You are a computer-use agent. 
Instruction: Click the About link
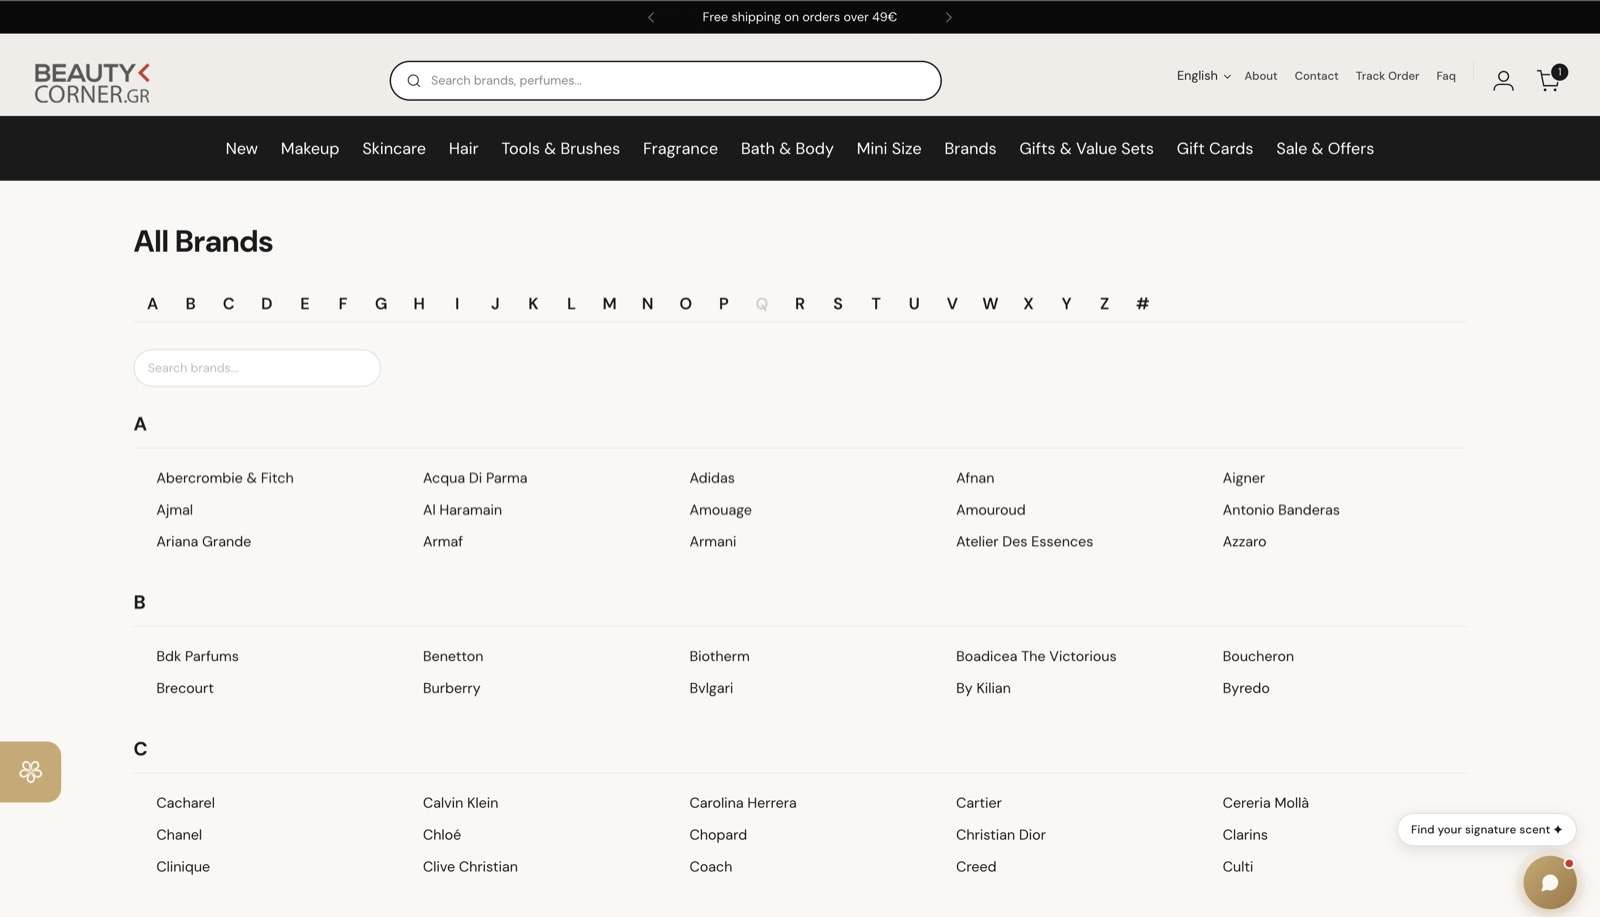pos(1260,76)
